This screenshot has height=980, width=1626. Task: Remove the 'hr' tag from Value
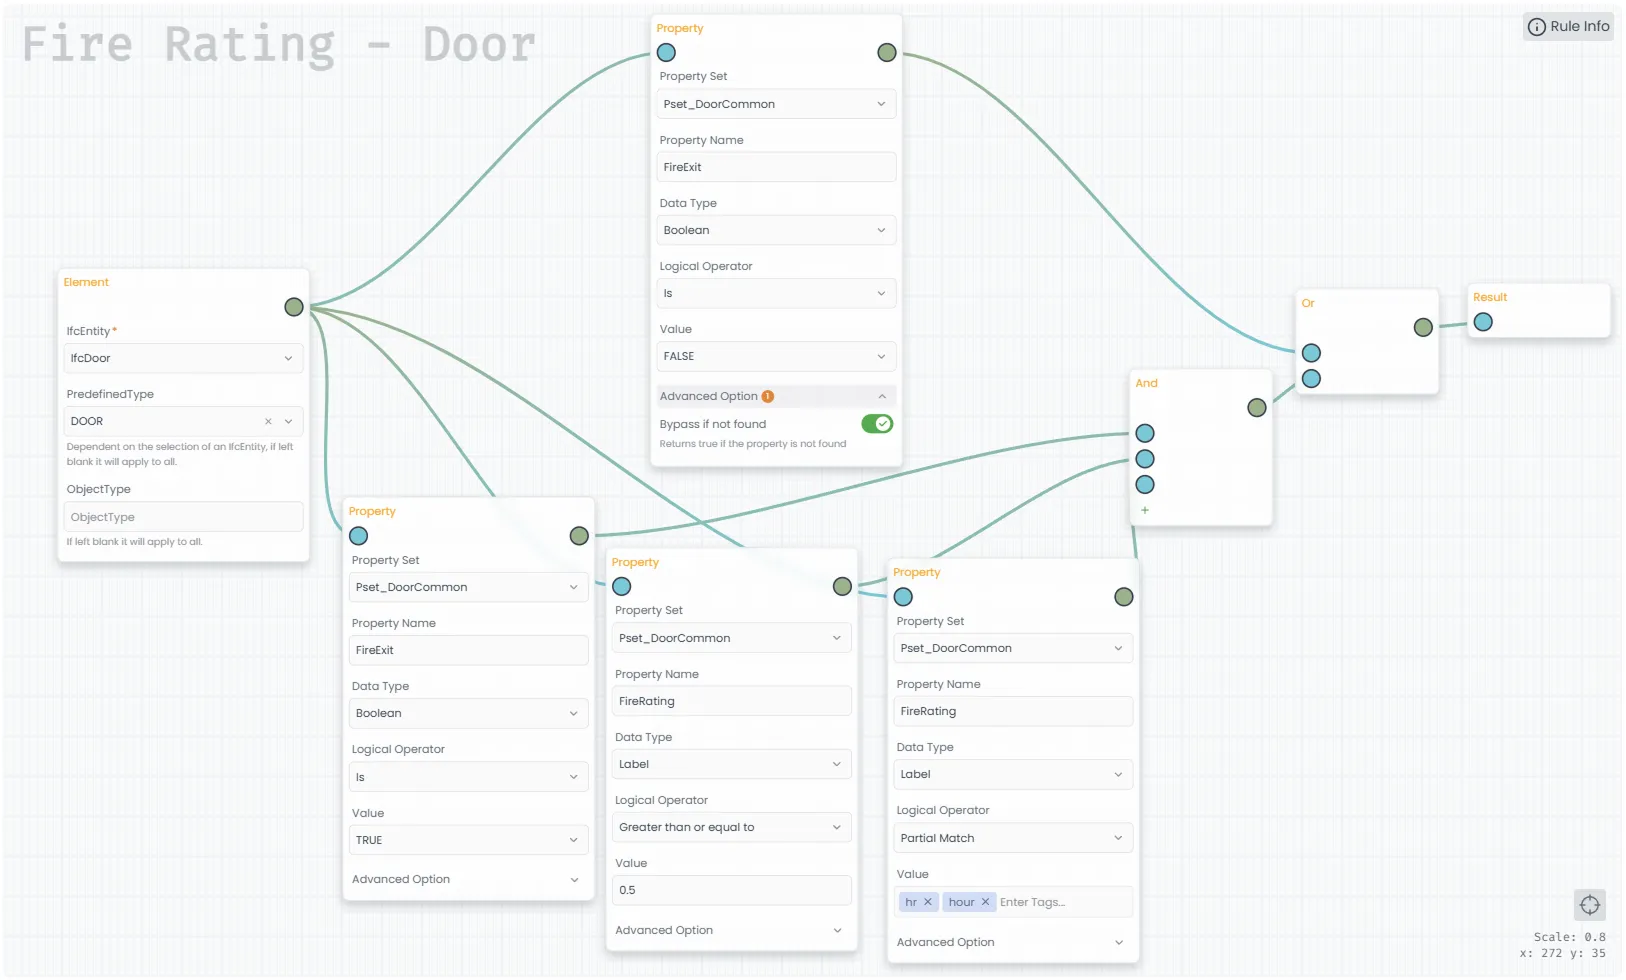(928, 902)
